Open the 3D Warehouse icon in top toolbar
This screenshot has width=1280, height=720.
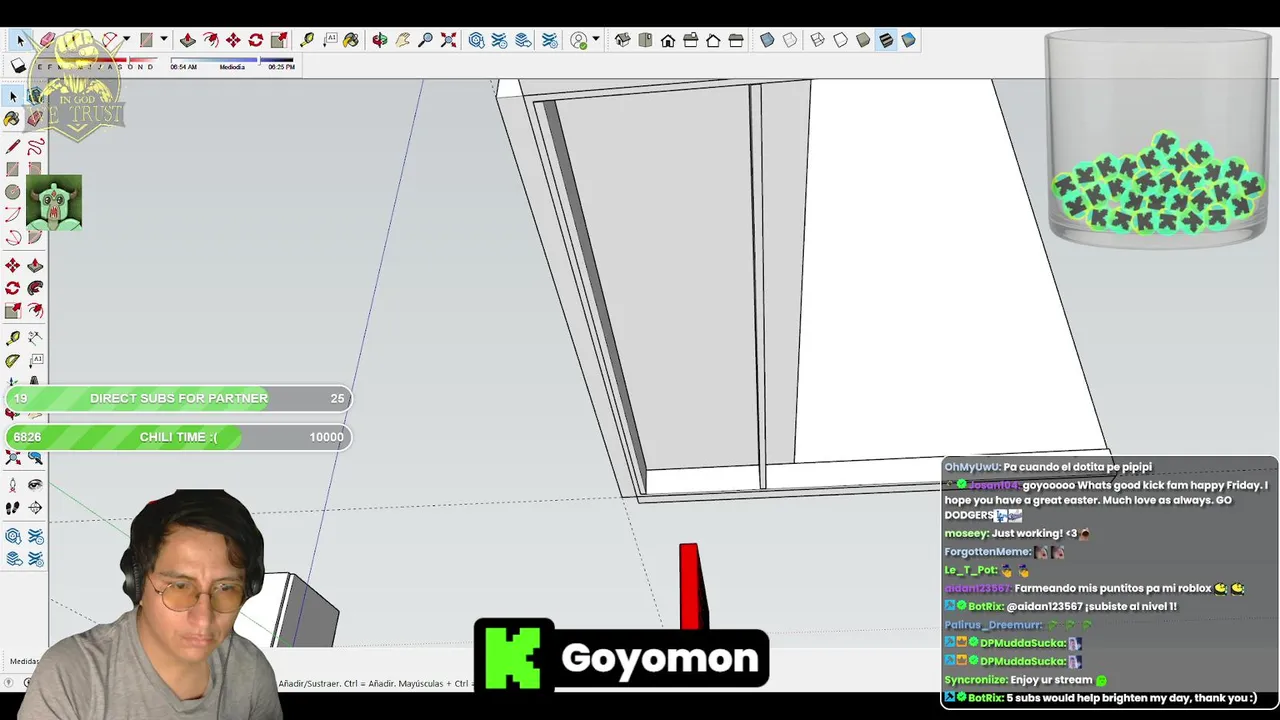click(476, 40)
